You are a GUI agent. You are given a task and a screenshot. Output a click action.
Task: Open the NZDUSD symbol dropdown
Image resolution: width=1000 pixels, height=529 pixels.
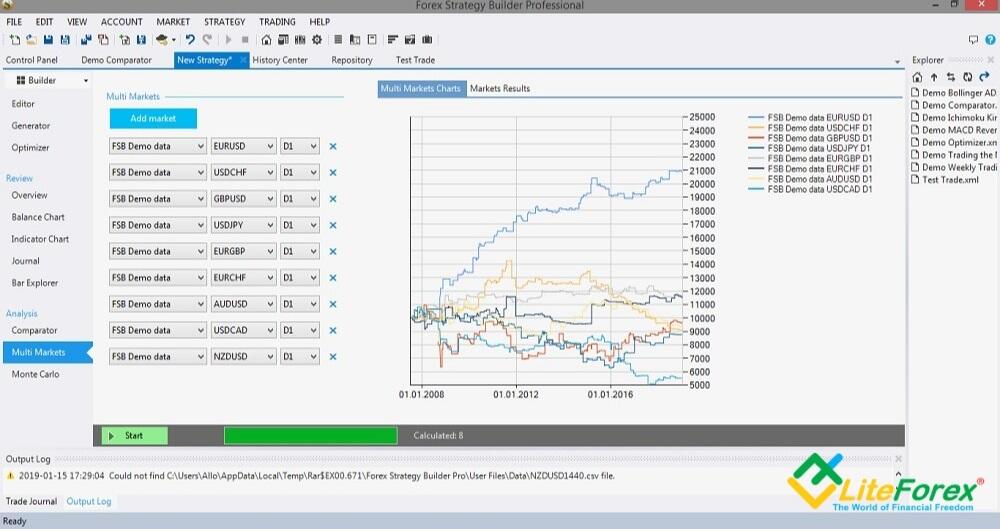pyautogui.click(x=244, y=357)
